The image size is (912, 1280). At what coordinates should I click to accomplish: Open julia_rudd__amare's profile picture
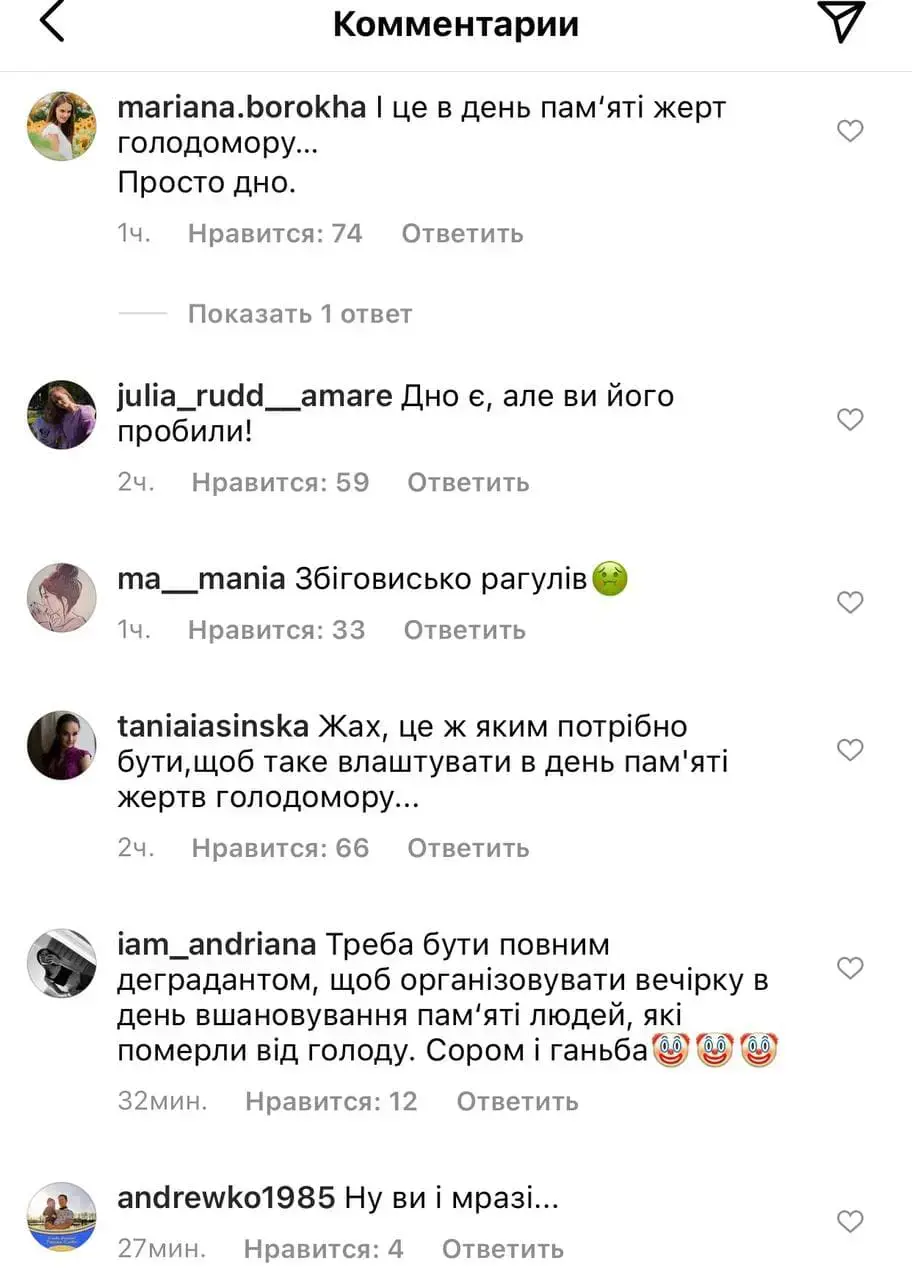click(61, 415)
